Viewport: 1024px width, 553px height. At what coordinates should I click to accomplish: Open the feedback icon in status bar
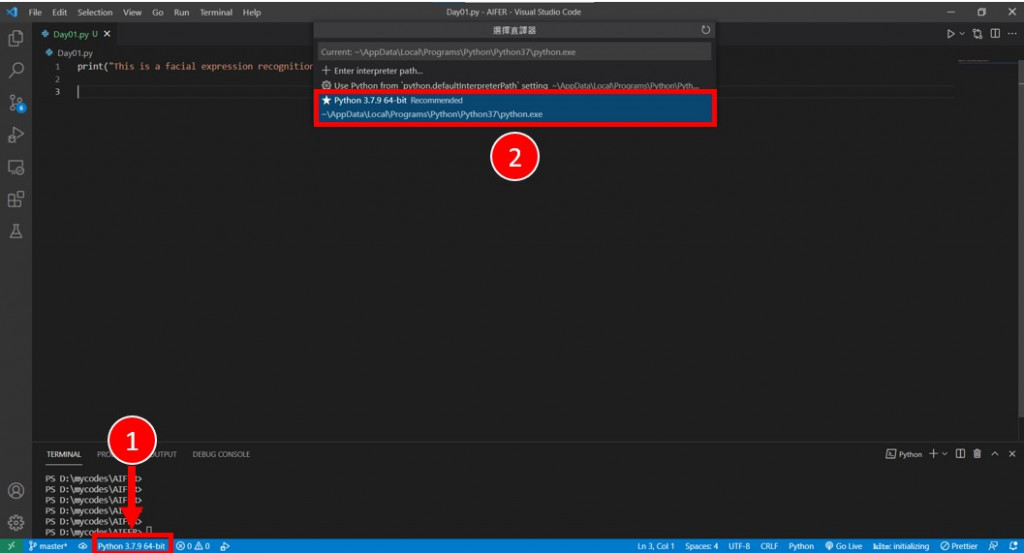(x=993, y=546)
